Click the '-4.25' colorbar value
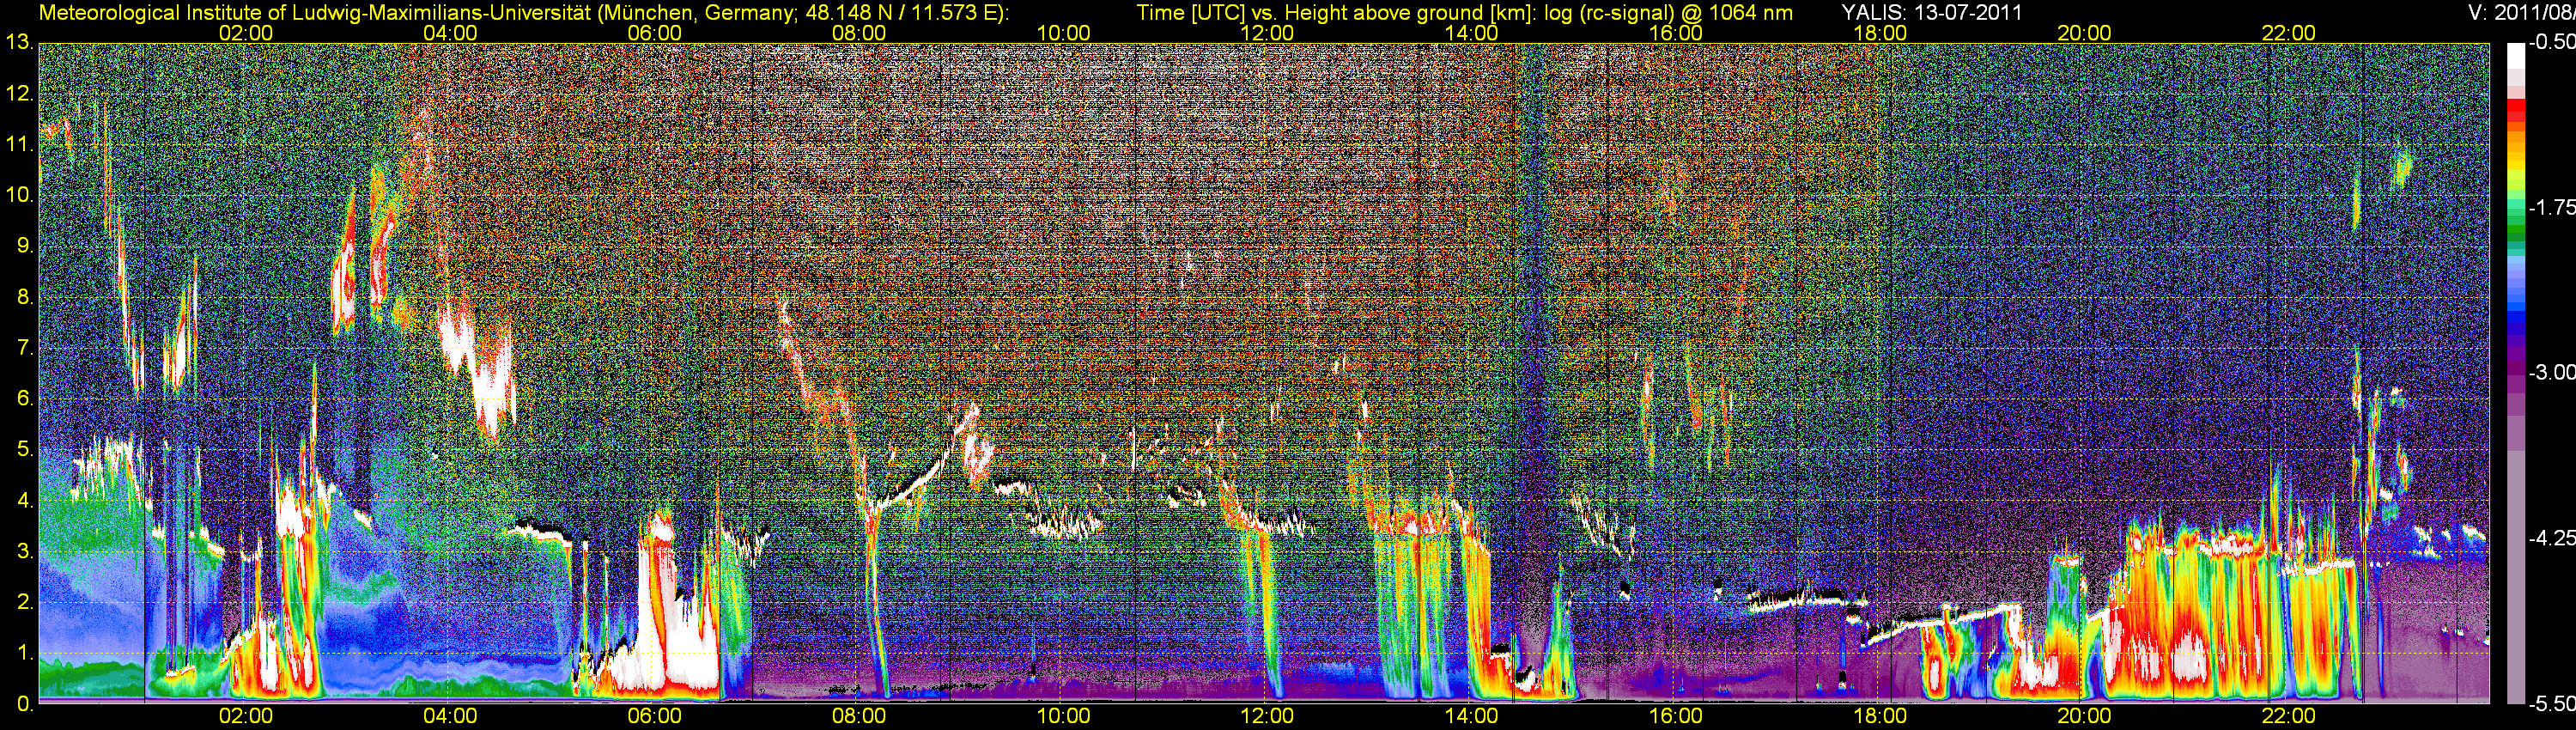 pos(2552,538)
